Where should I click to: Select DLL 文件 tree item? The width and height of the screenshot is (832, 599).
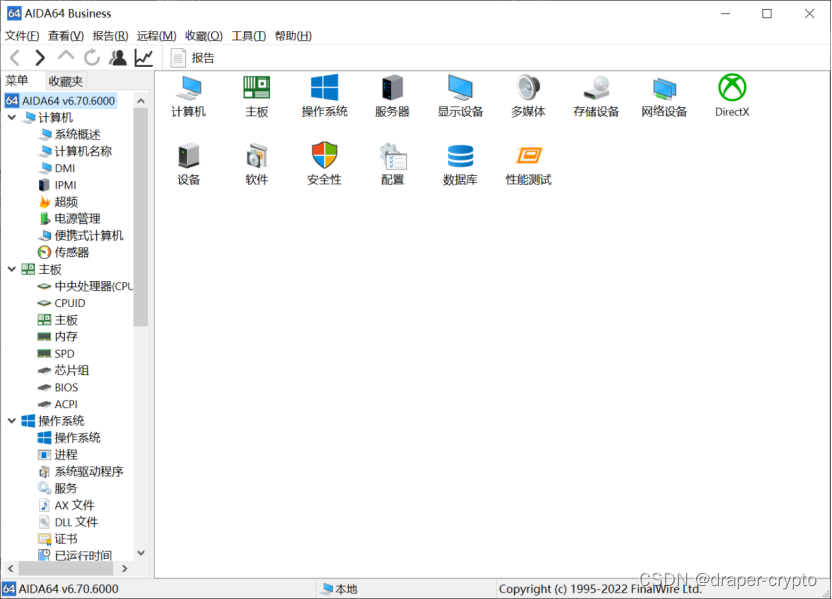point(68,522)
